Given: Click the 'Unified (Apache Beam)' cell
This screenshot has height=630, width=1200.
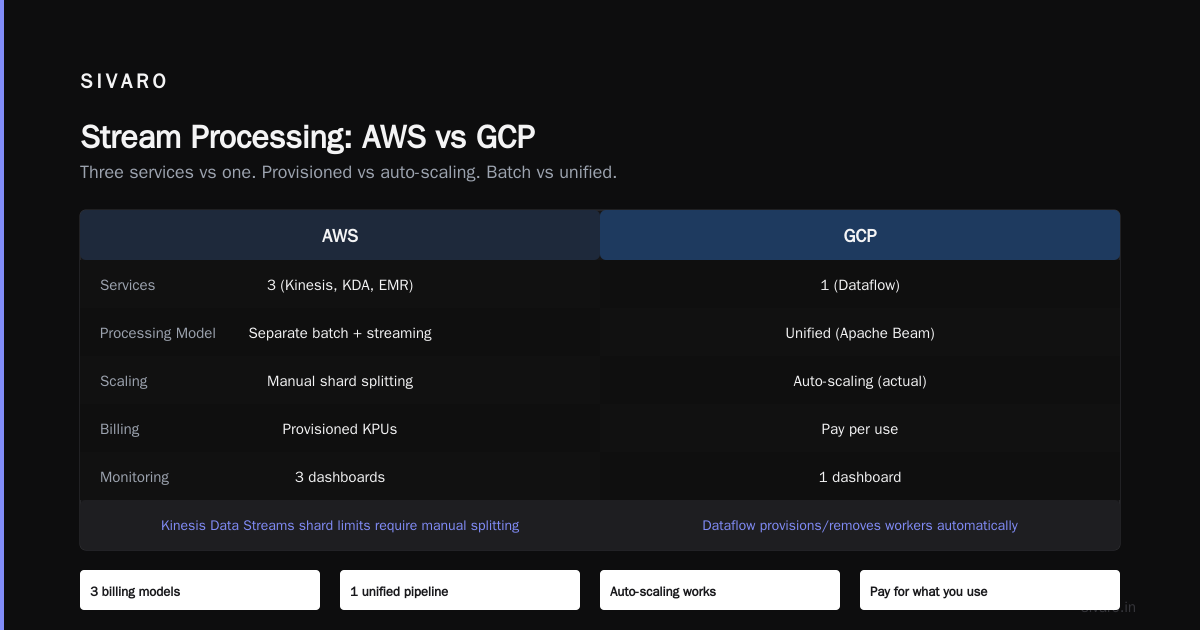Looking at the screenshot, I should (860, 333).
